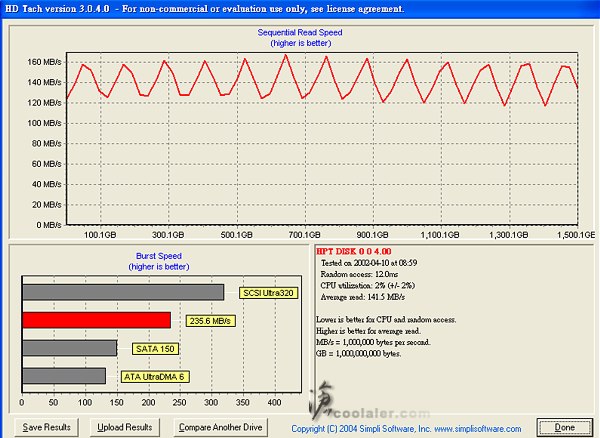Select the gray SATA 150 bar
The height and width of the screenshot is (438, 600).
point(70,348)
